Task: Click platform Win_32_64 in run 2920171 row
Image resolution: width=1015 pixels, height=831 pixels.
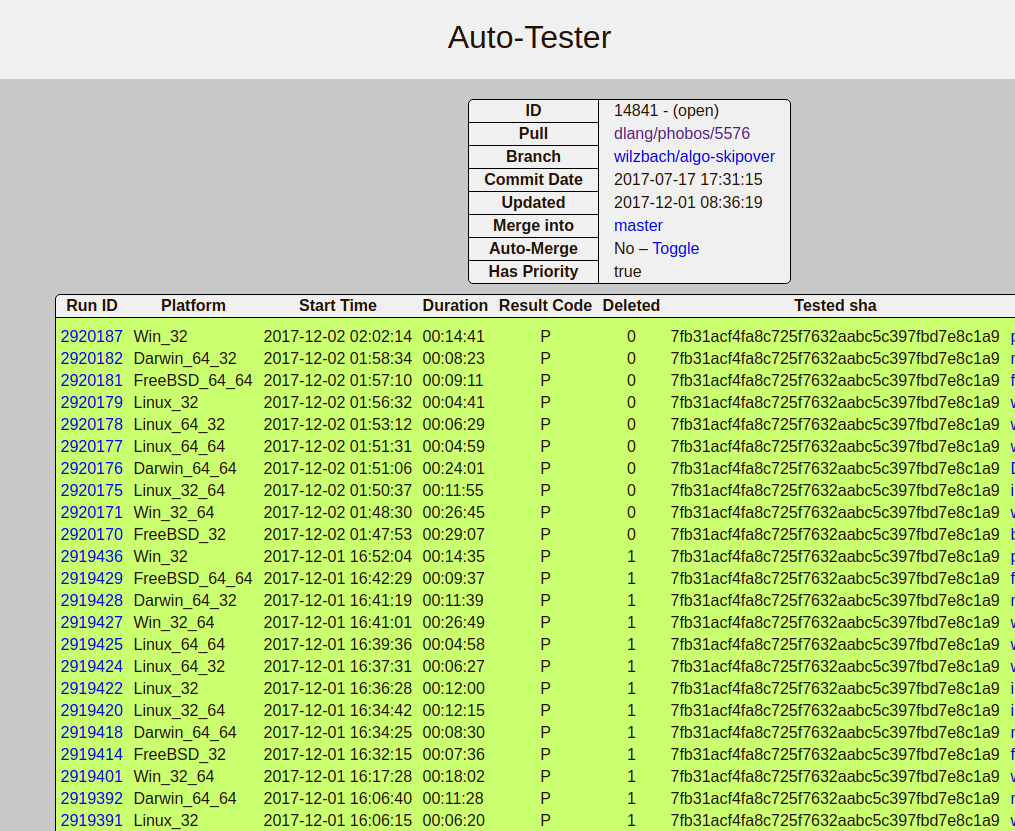Action: (x=173, y=513)
